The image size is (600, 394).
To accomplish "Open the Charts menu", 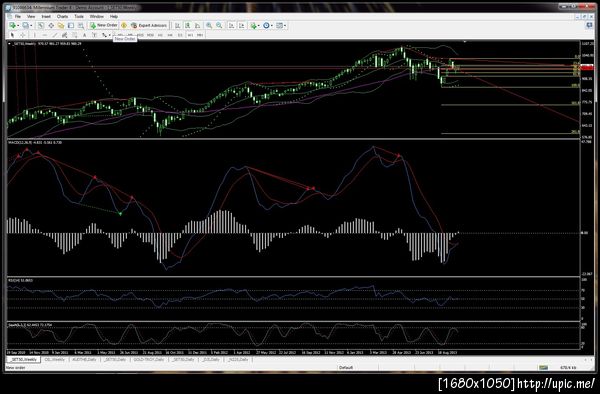I will tap(62, 16).
